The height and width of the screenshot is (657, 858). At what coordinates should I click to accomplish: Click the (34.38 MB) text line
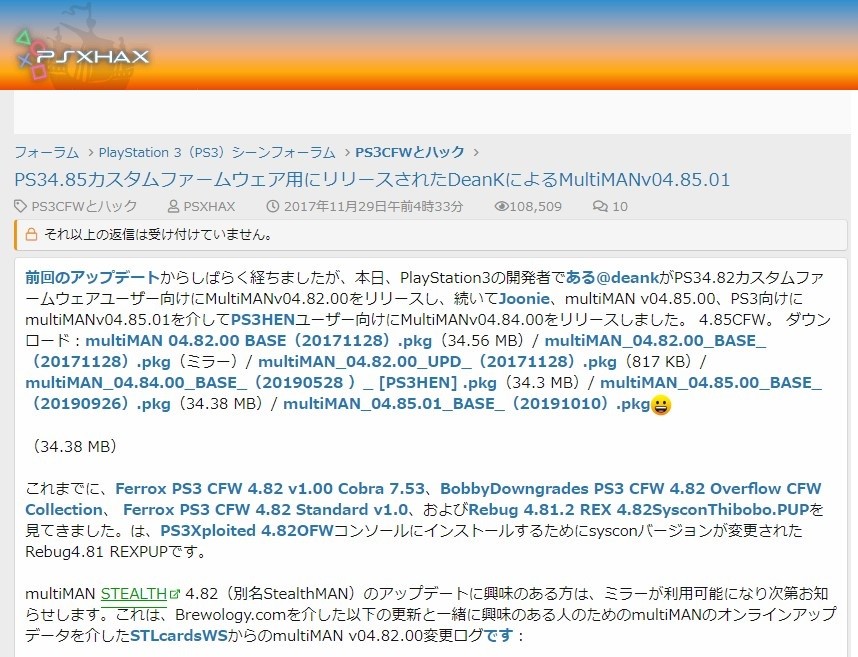pos(75,446)
